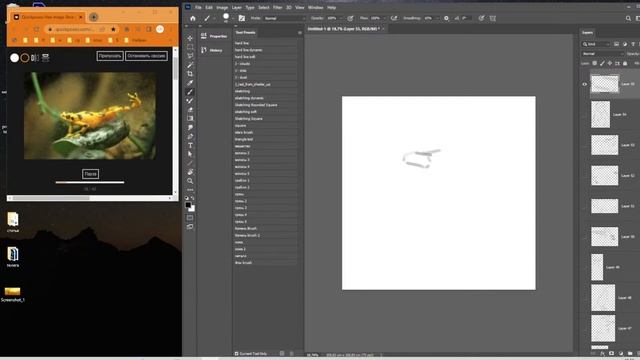Screen dimensions: 640x360
Task: Show Layer 53 visibility
Action: [584, 145]
